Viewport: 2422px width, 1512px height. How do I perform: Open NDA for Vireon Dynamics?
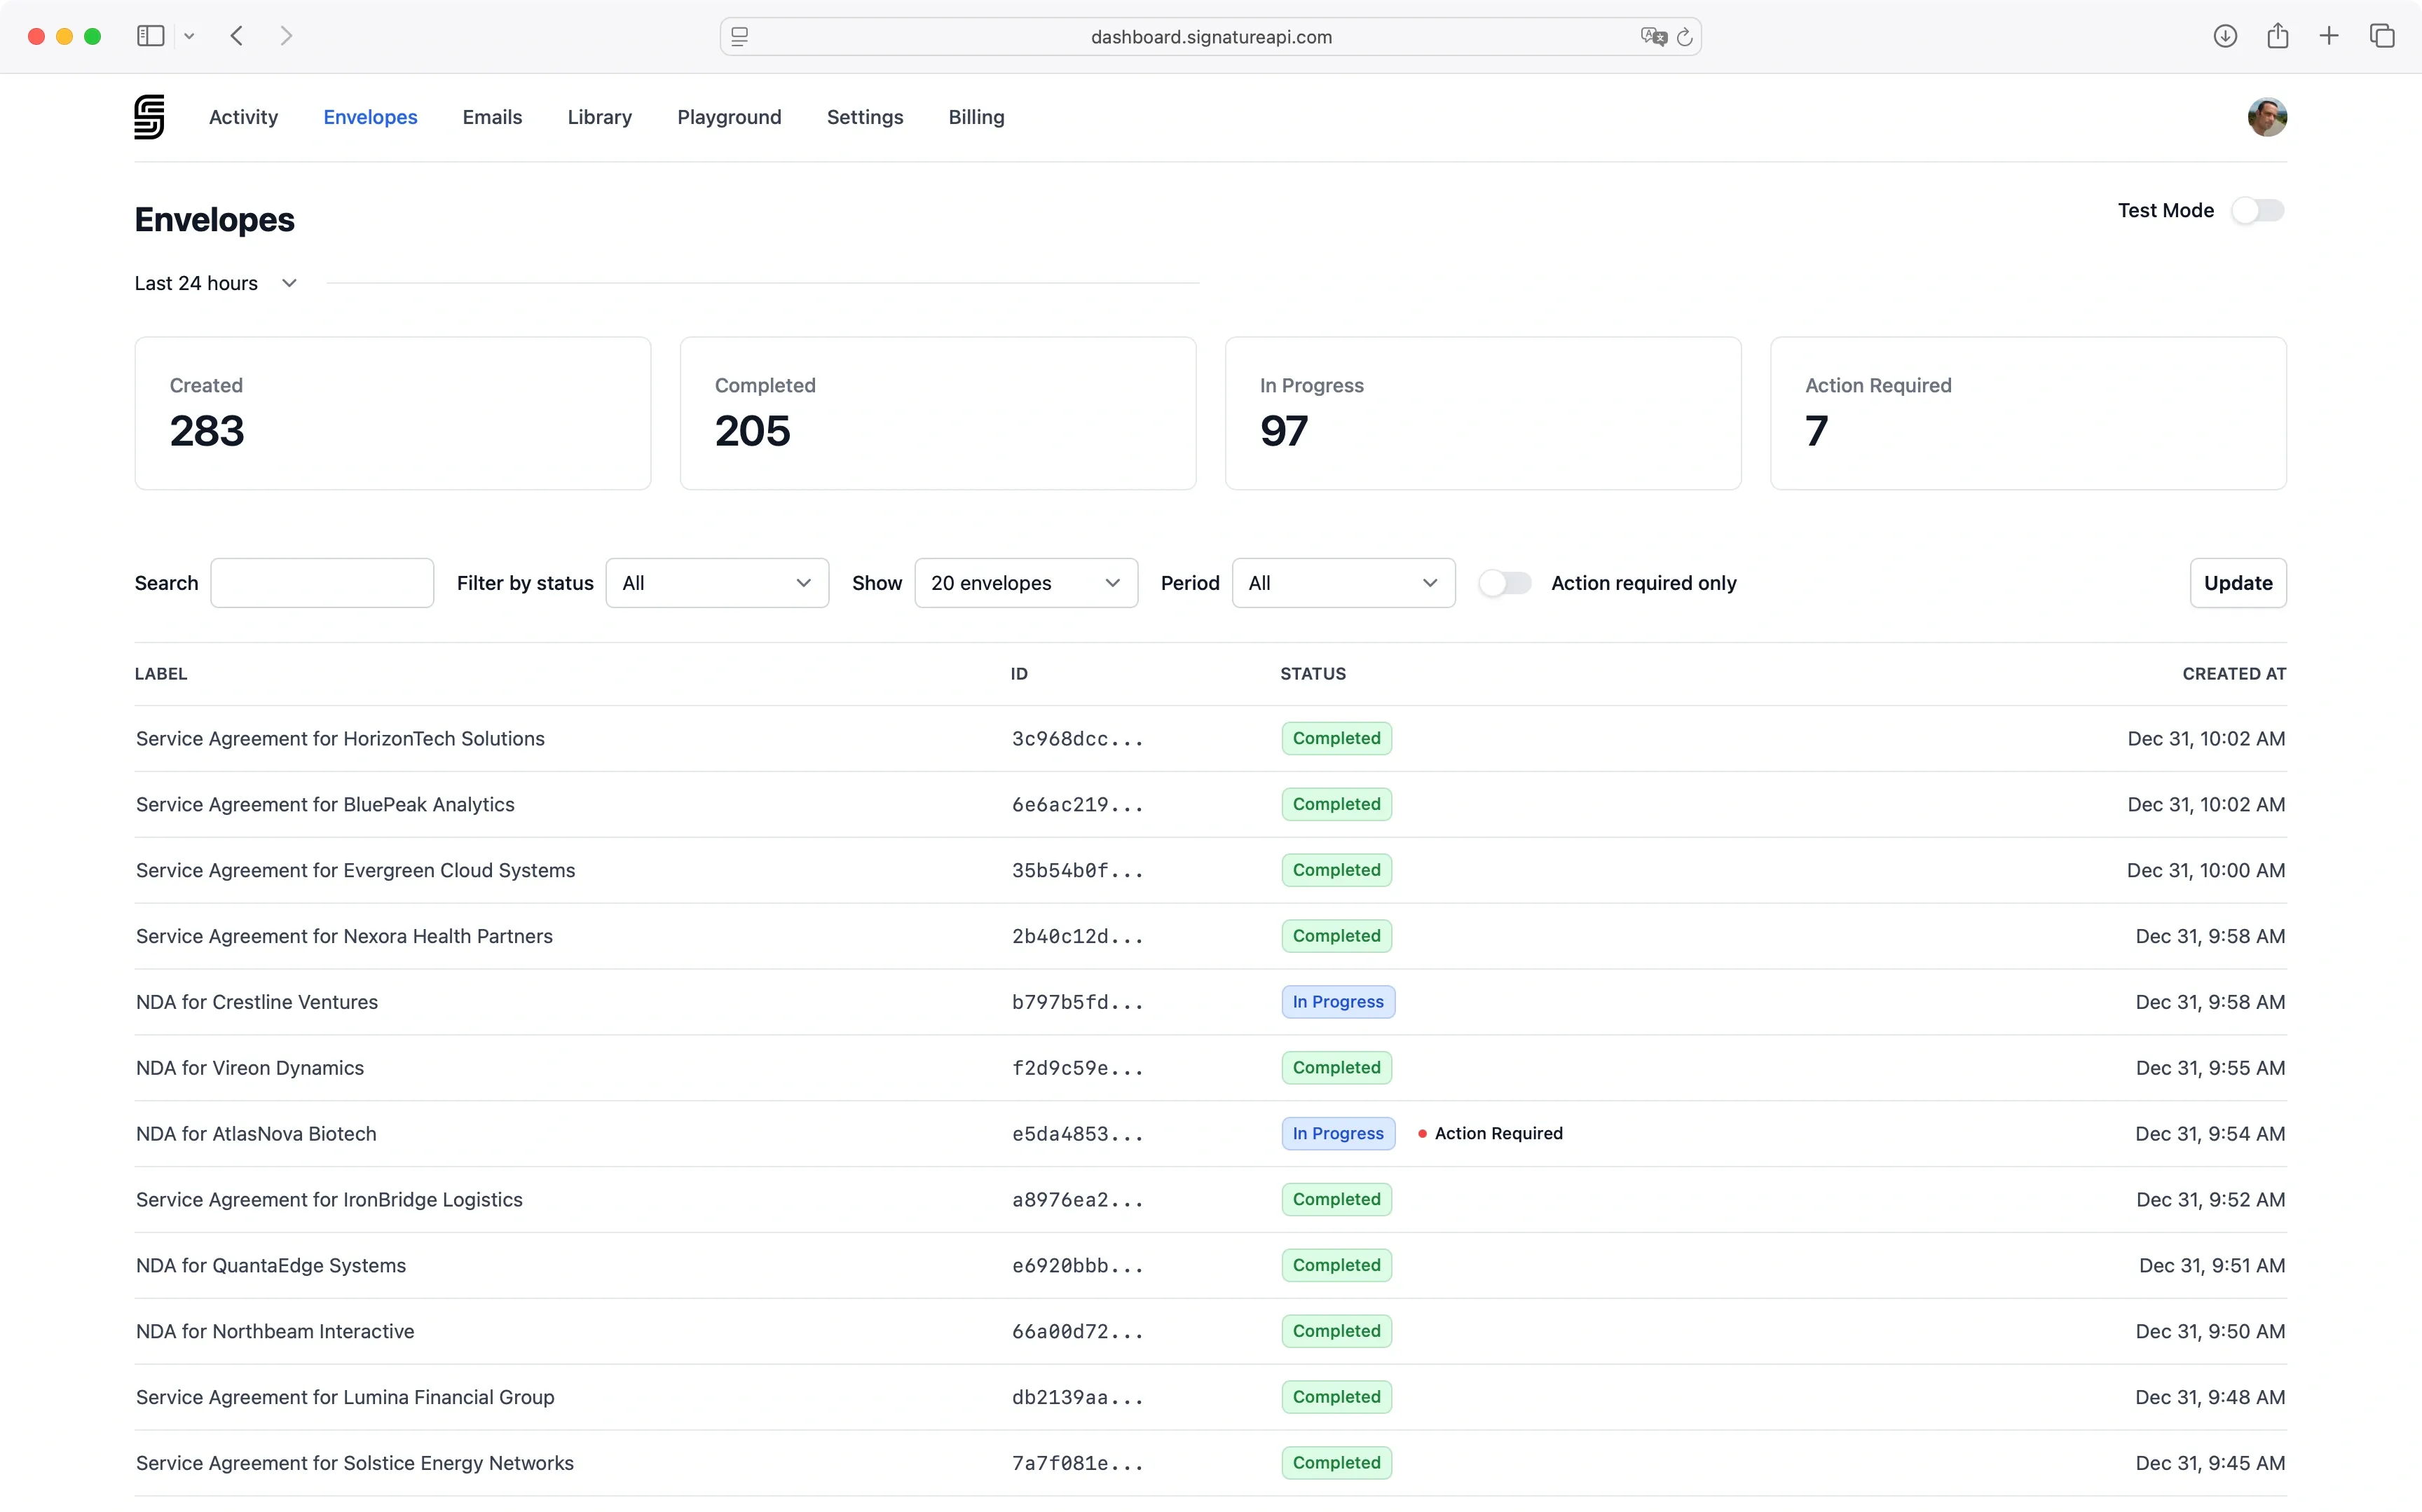pos(250,1068)
